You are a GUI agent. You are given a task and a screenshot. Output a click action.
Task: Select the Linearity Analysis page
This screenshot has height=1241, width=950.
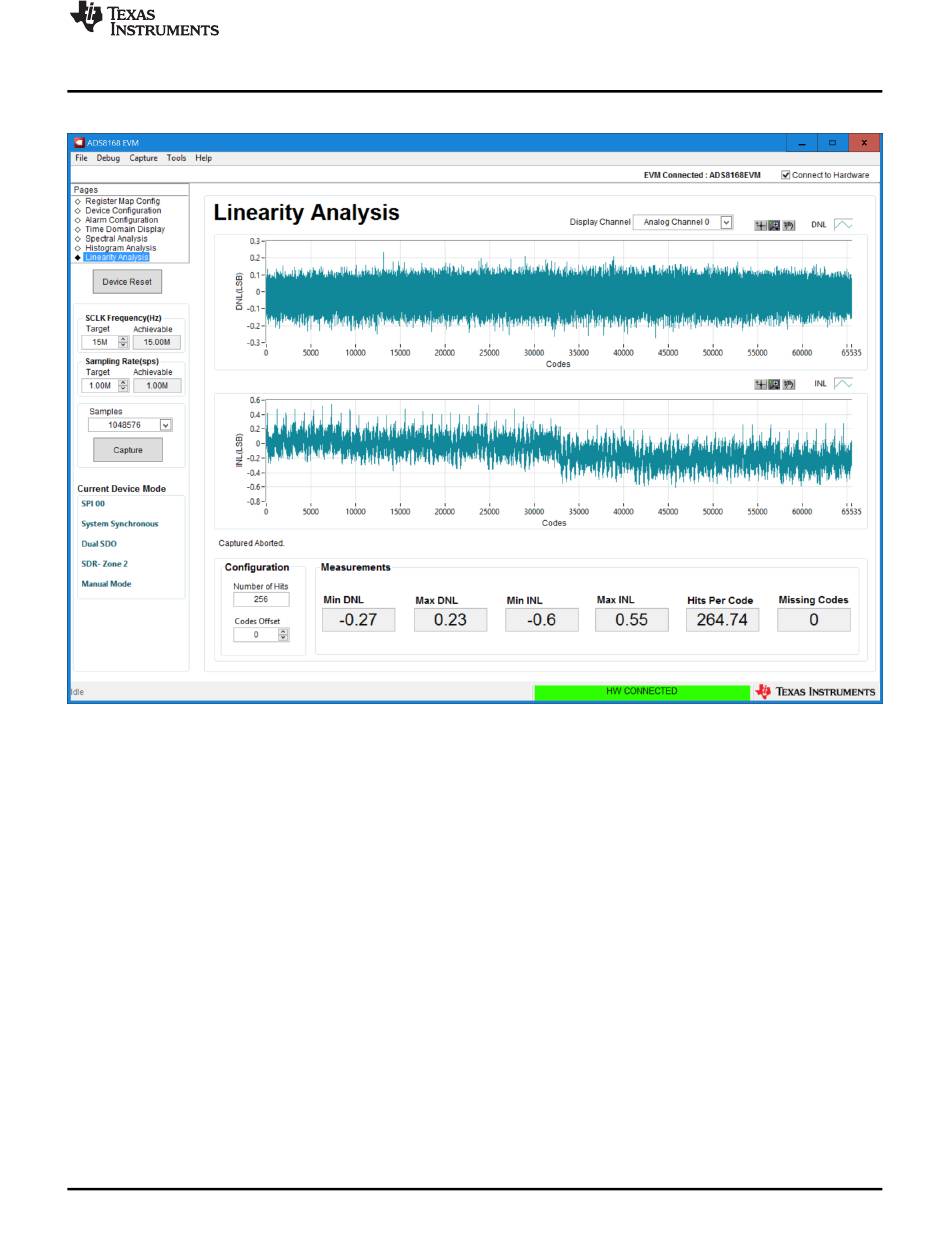point(117,257)
